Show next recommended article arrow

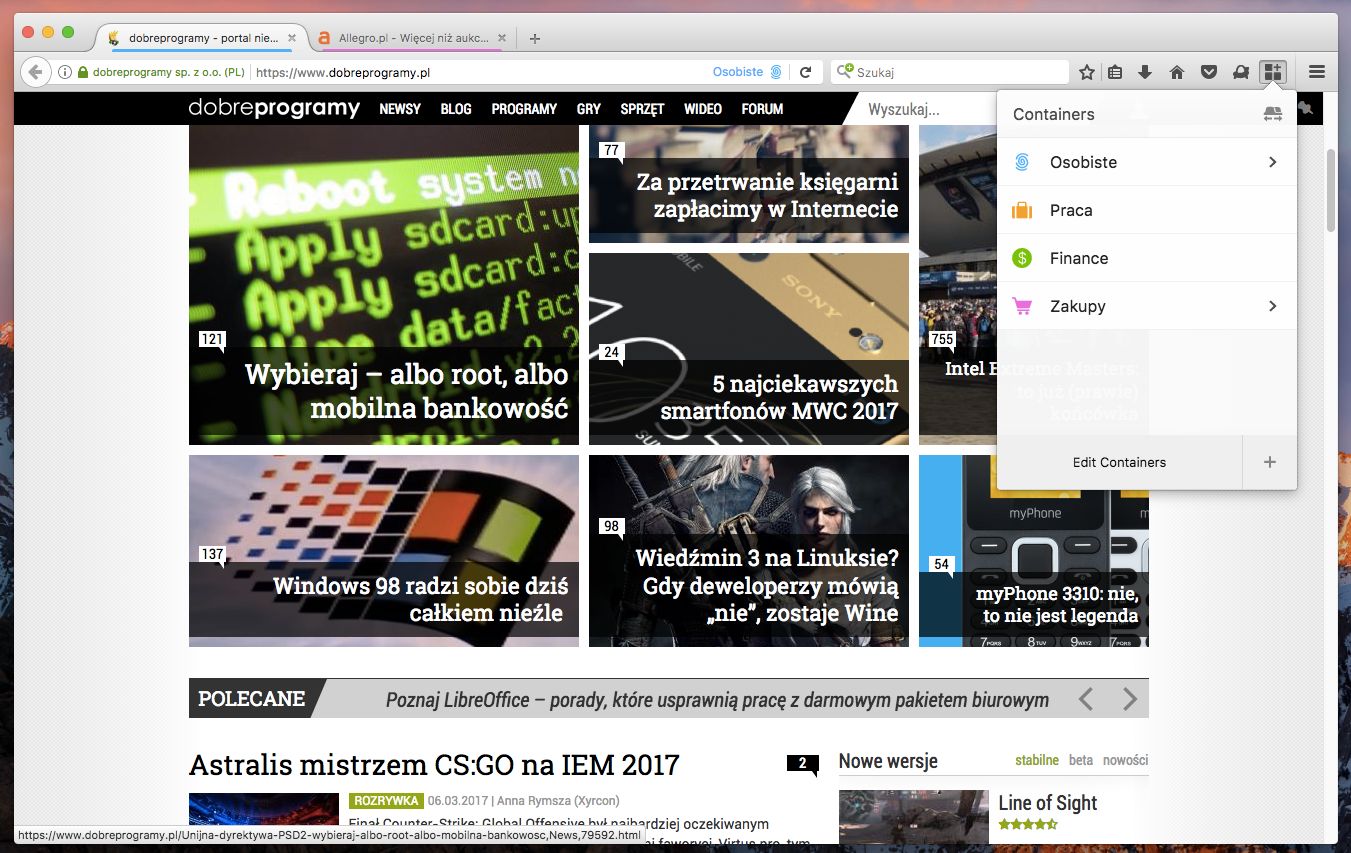click(x=1129, y=698)
